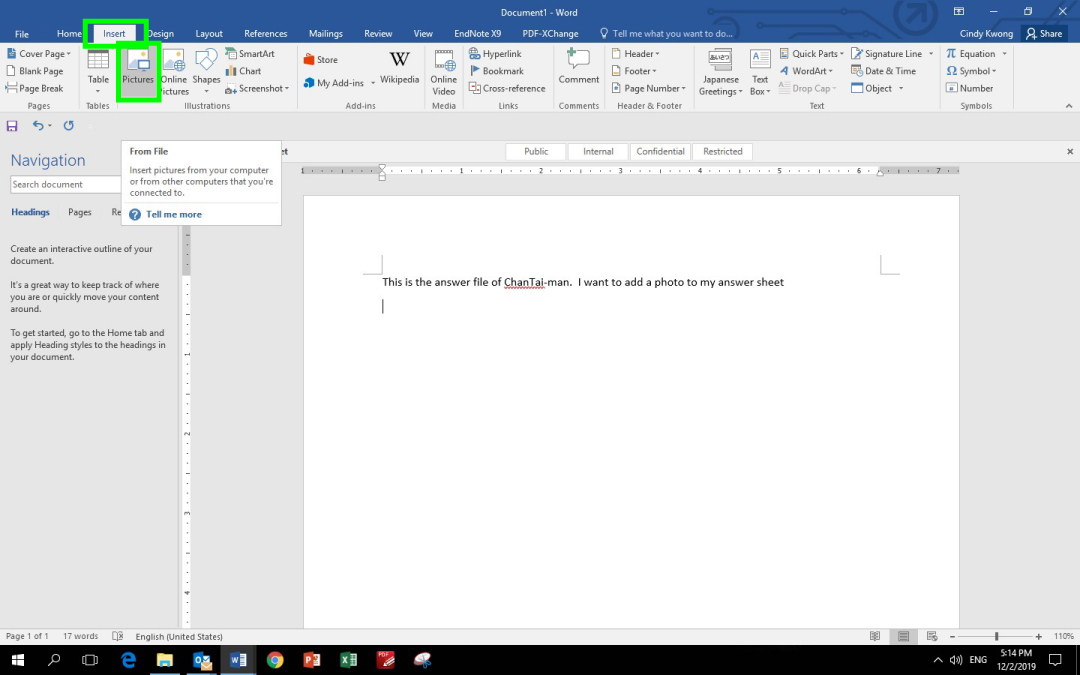Expand the WordArt dropdown
The image size is (1080, 675).
(x=831, y=71)
